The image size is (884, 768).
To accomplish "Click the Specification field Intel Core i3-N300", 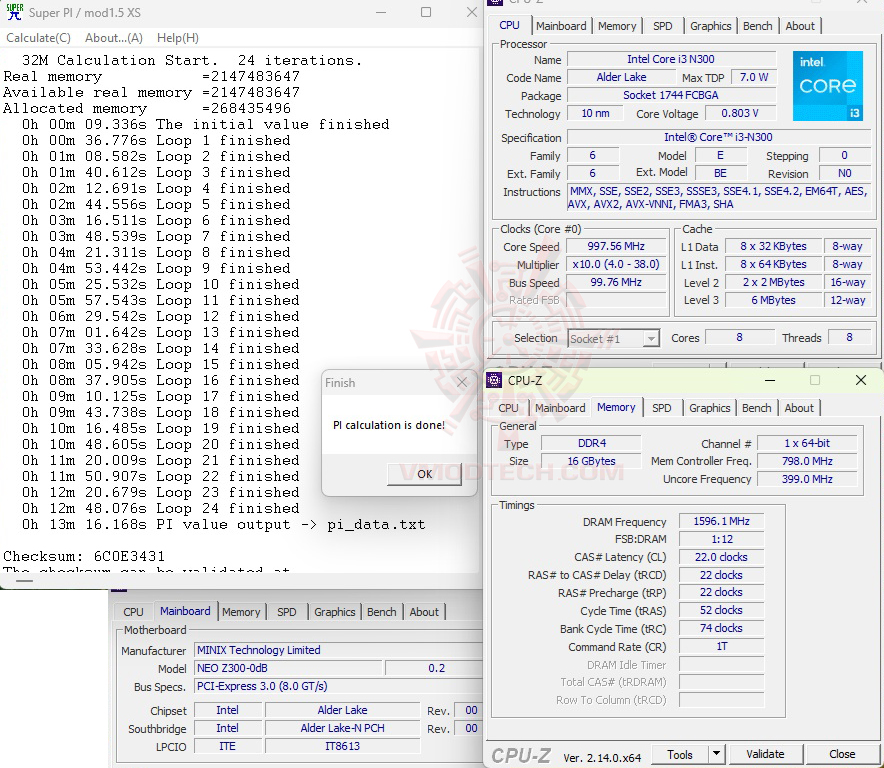I will [x=718, y=137].
